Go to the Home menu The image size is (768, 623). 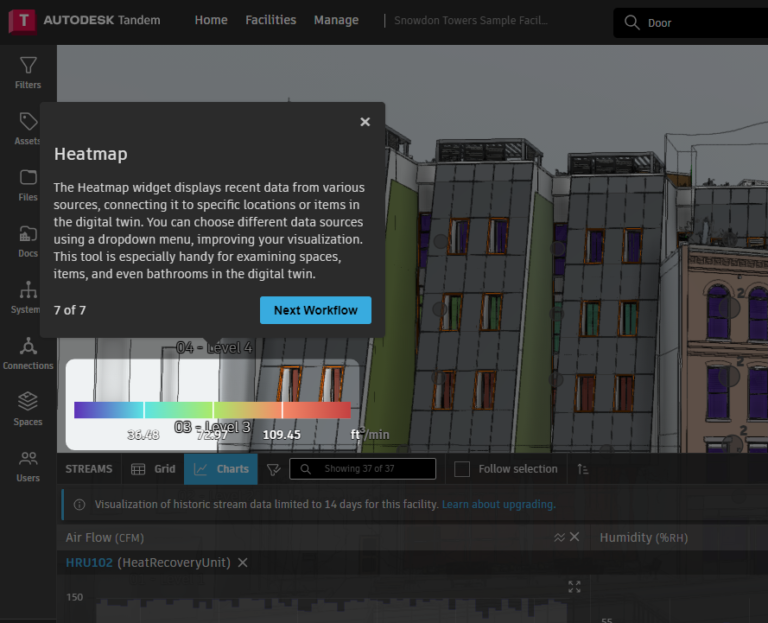coord(211,20)
